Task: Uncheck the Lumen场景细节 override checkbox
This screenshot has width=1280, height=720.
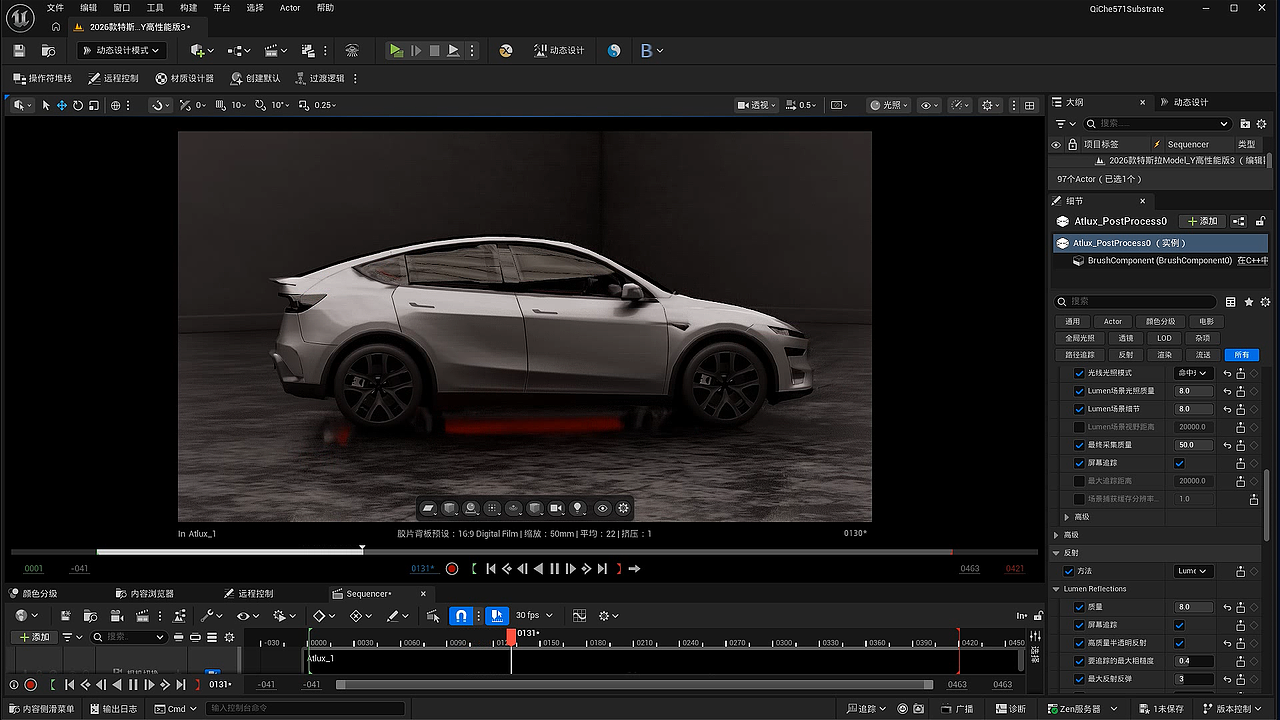Action: pos(1079,409)
